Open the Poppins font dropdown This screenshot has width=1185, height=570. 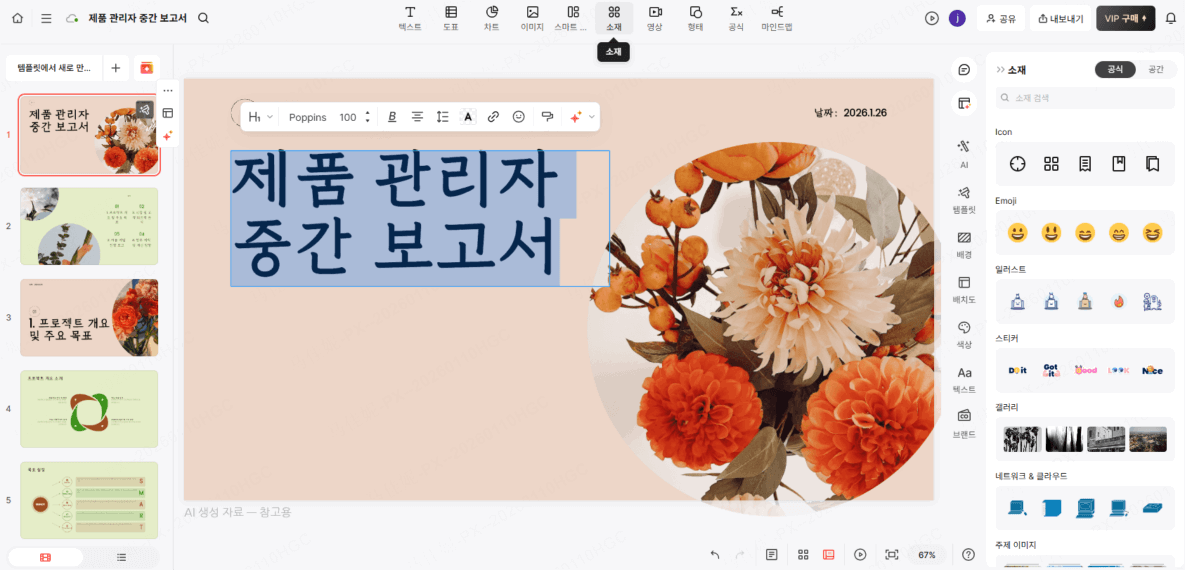308,117
